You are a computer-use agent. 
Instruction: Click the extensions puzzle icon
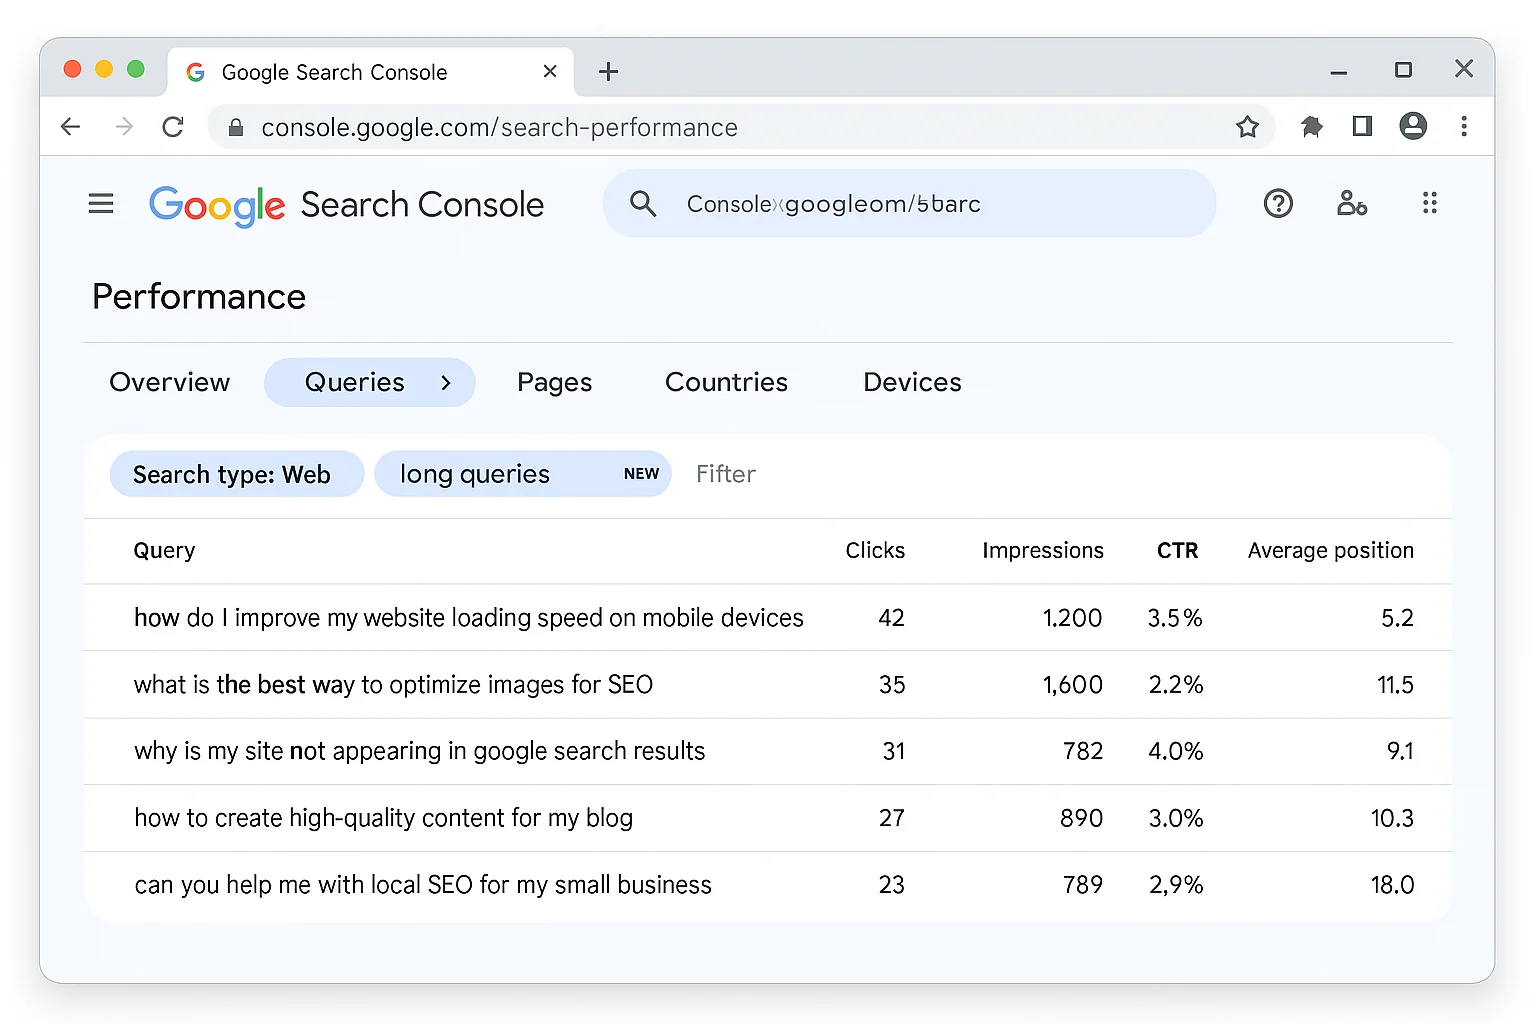tap(1311, 126)
